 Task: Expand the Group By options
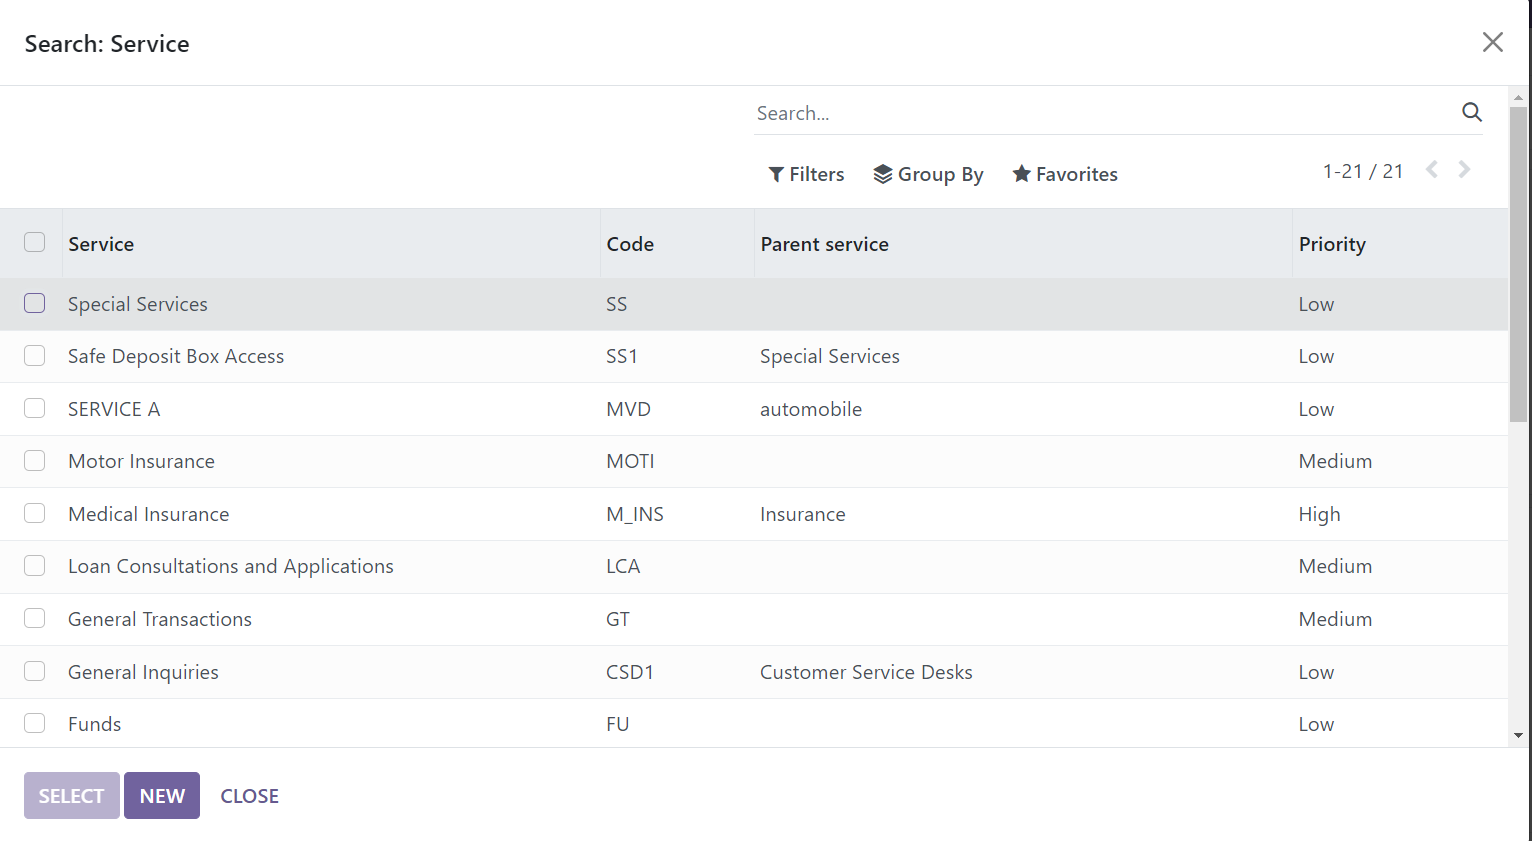tap(928, 174)
